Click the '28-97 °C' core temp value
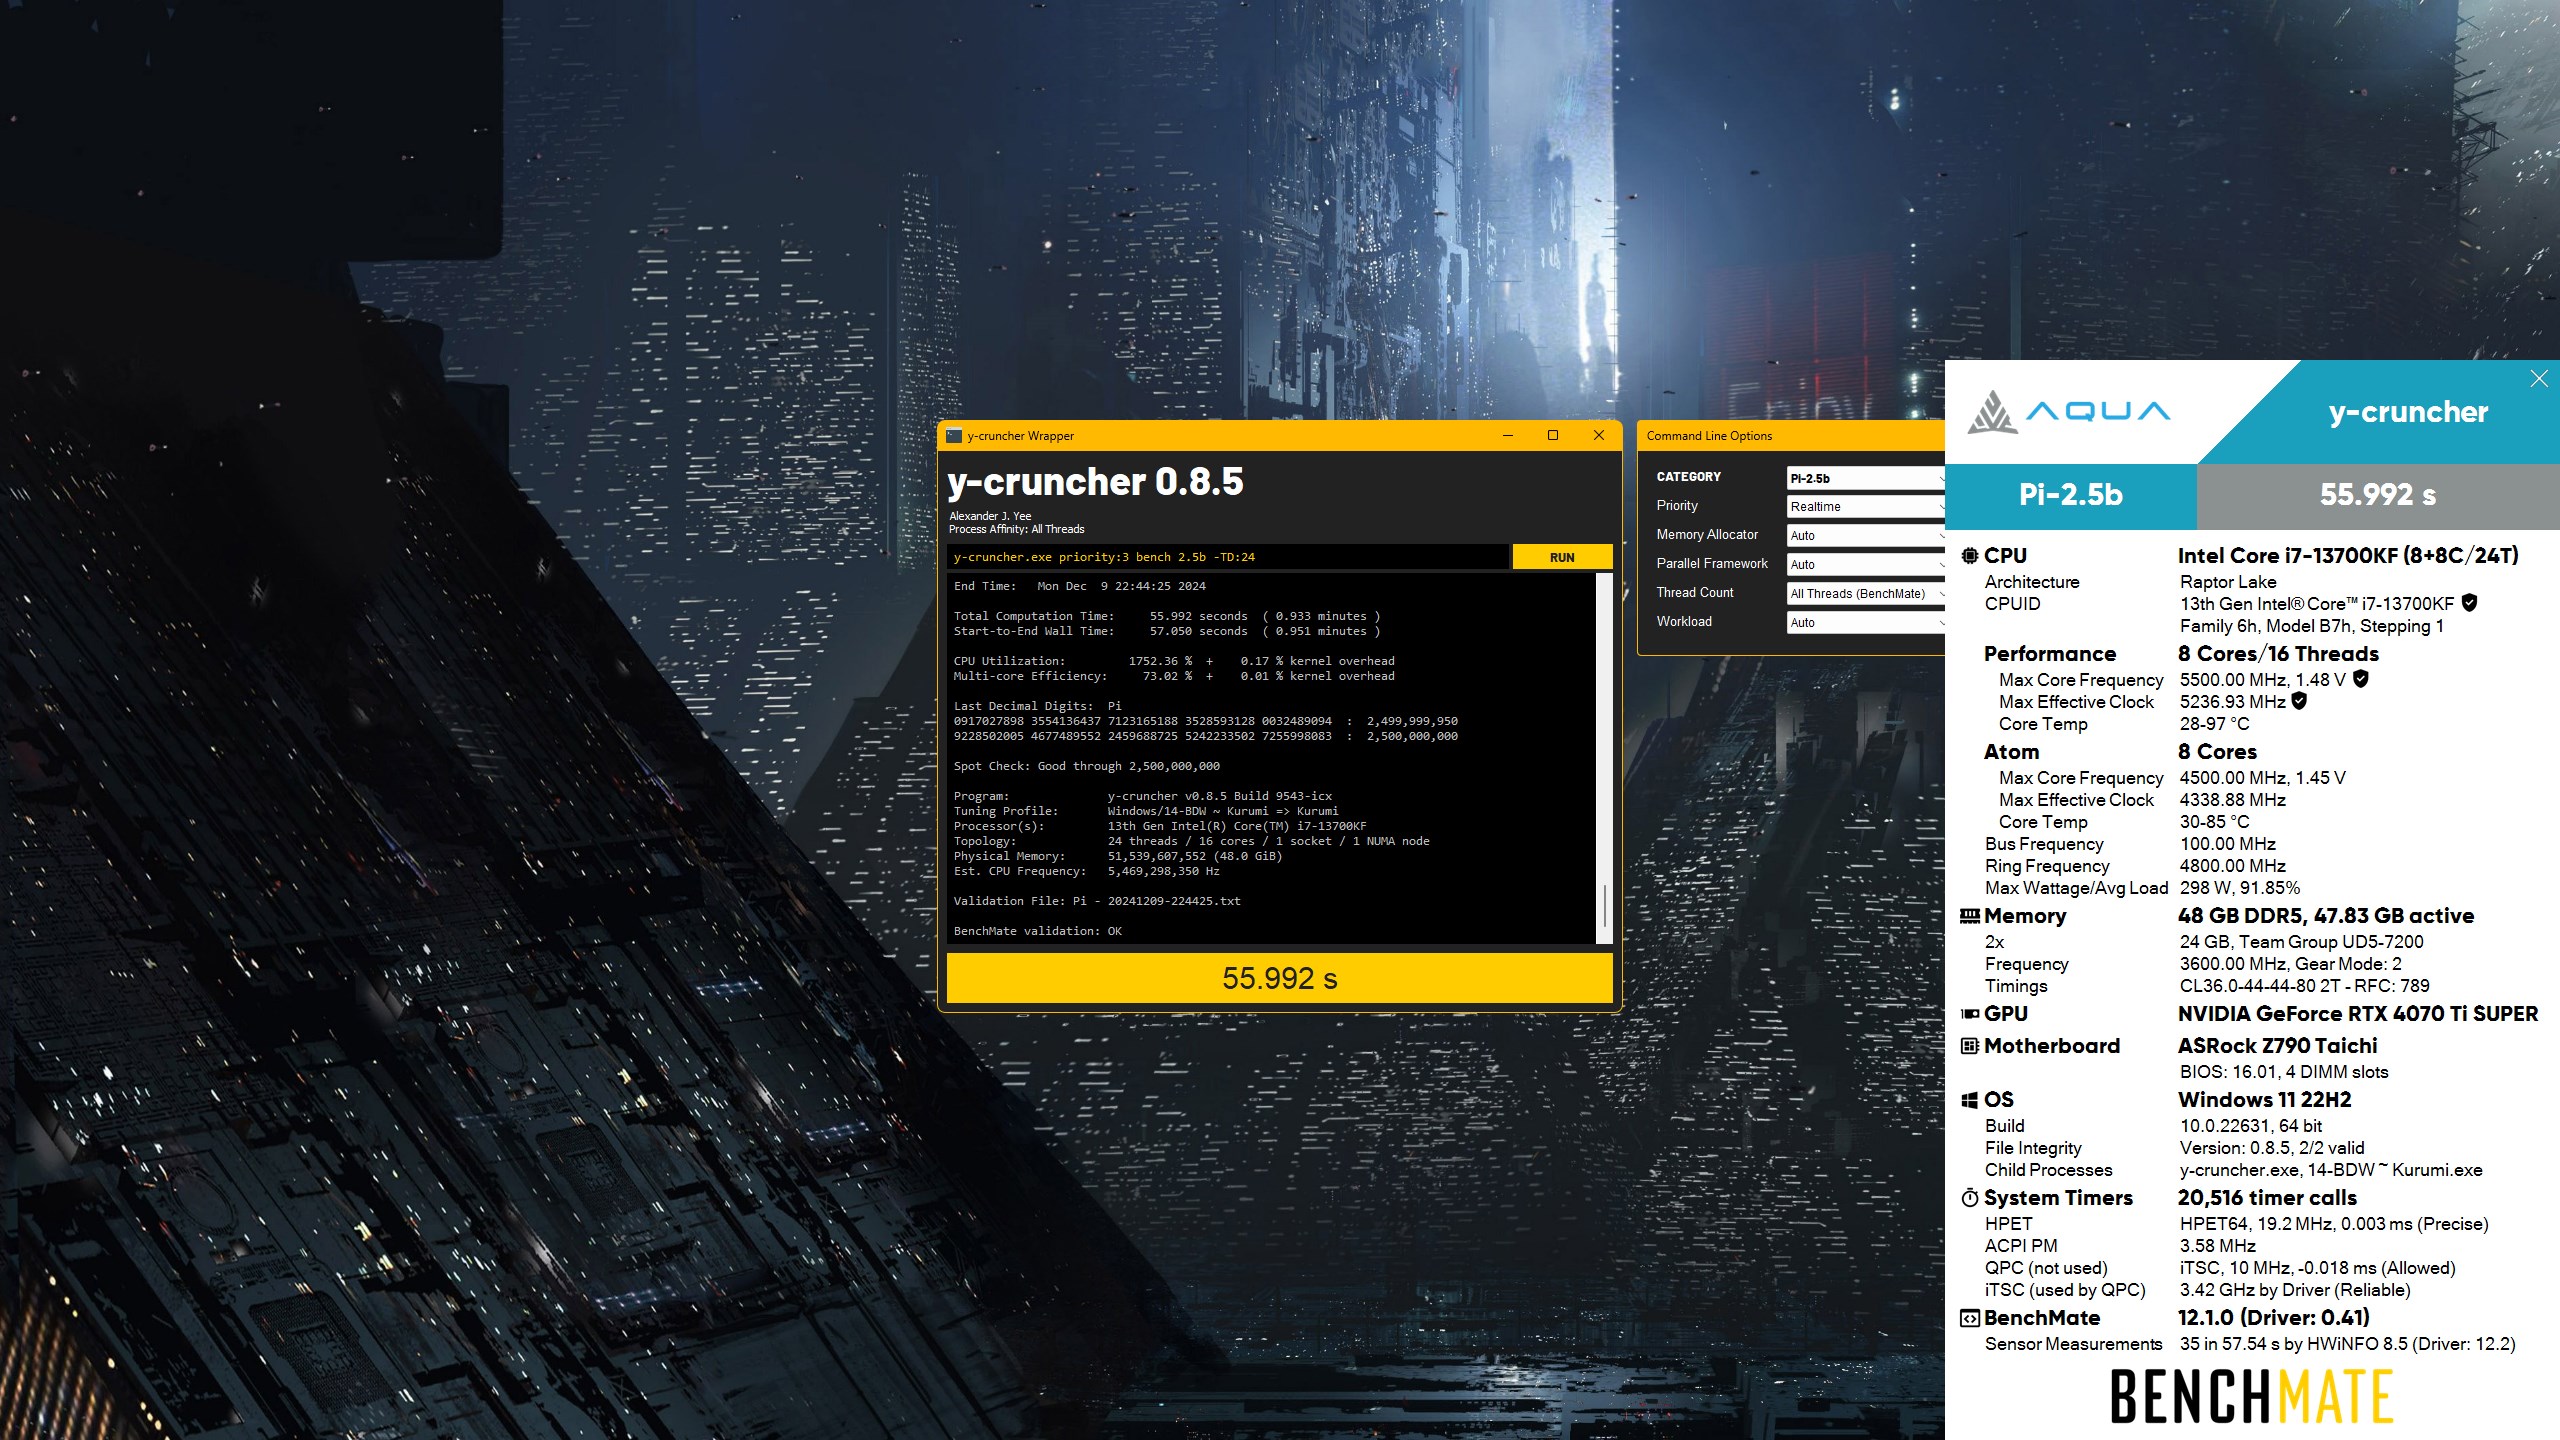 tap(2214, 724)
